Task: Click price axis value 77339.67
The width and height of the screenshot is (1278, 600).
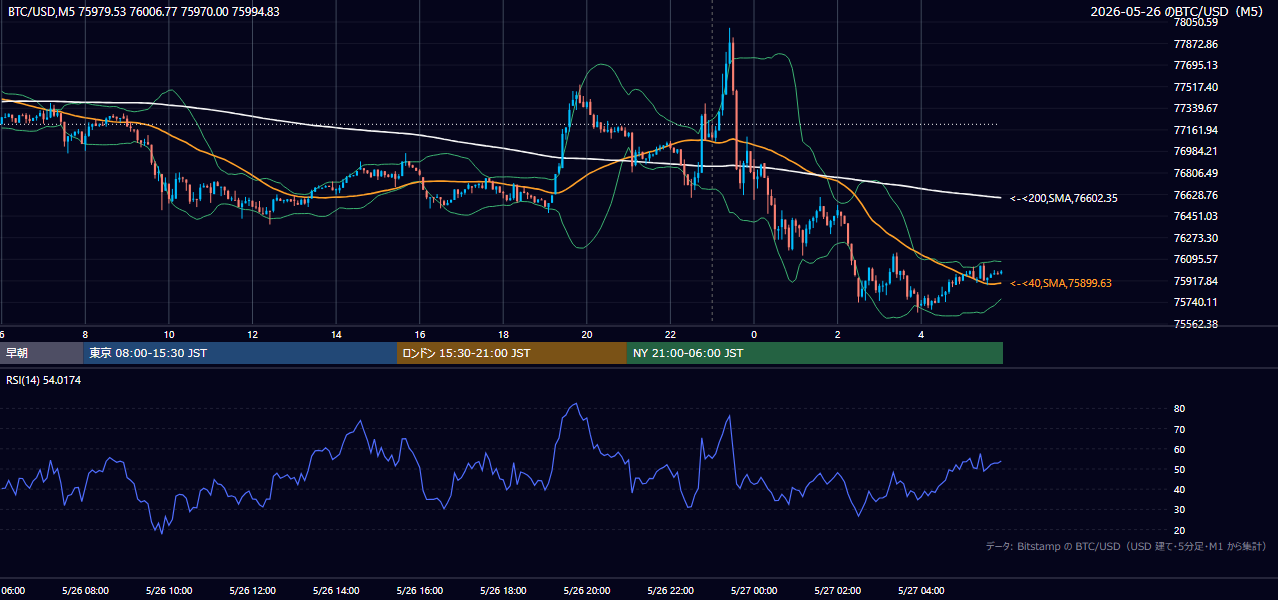Action: coord(1195,108)
